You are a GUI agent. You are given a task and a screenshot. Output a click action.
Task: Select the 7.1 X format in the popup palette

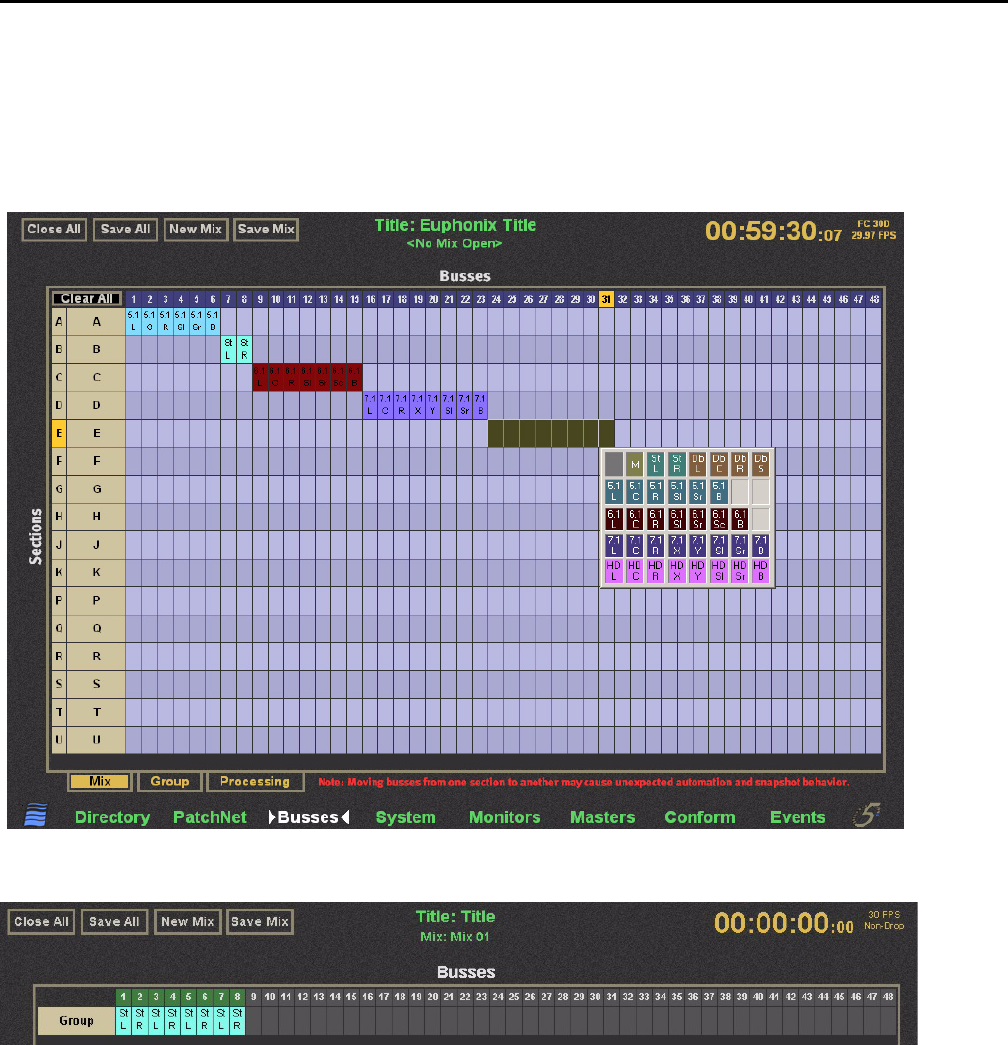[677, 546]
